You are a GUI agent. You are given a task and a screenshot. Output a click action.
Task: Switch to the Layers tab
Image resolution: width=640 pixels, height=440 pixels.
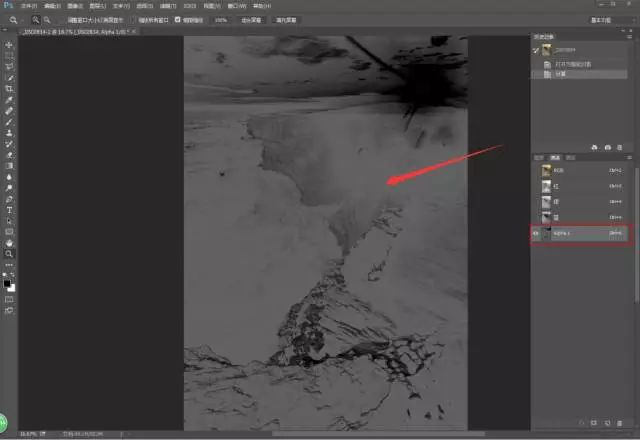pyautogui.click(x=538, y=157)
